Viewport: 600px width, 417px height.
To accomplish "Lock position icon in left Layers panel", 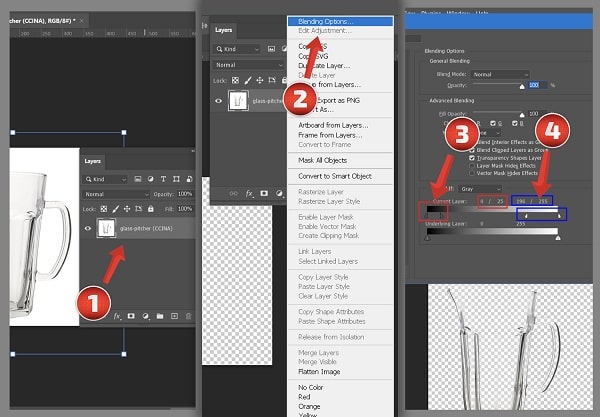I will (x=127, y=209).
